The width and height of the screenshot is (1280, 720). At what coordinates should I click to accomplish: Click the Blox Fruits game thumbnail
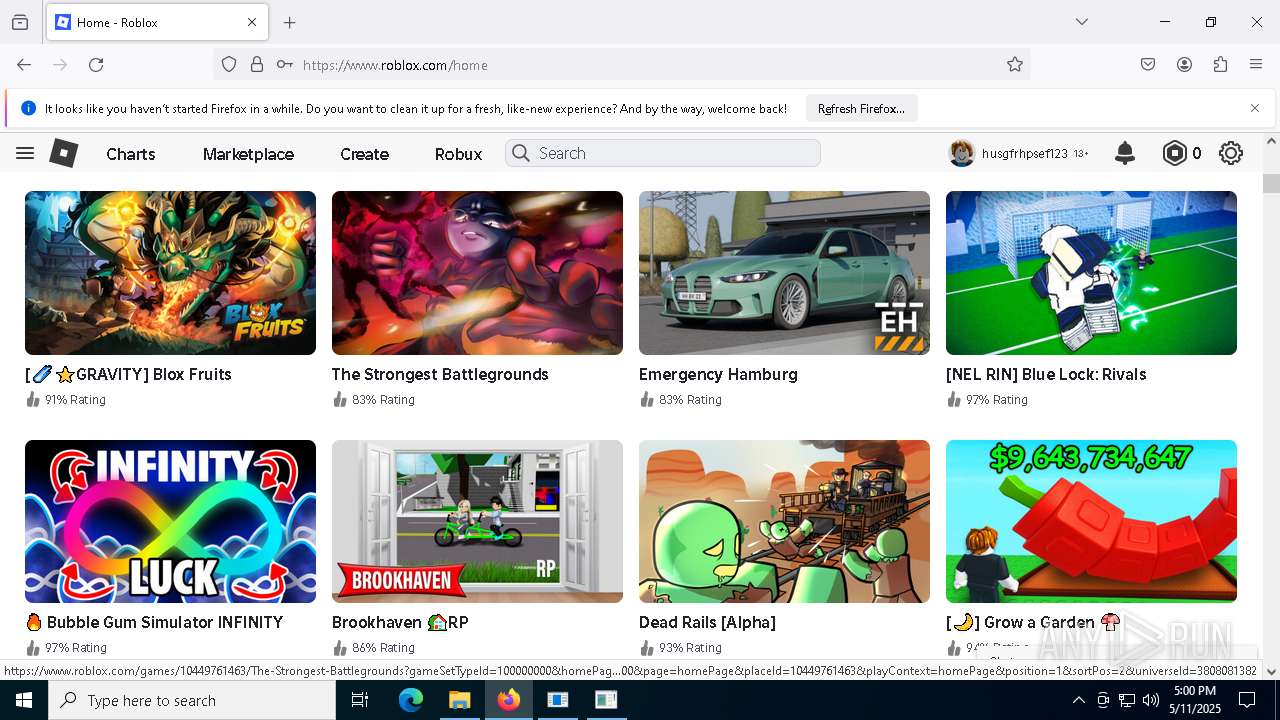pos(170,273)
